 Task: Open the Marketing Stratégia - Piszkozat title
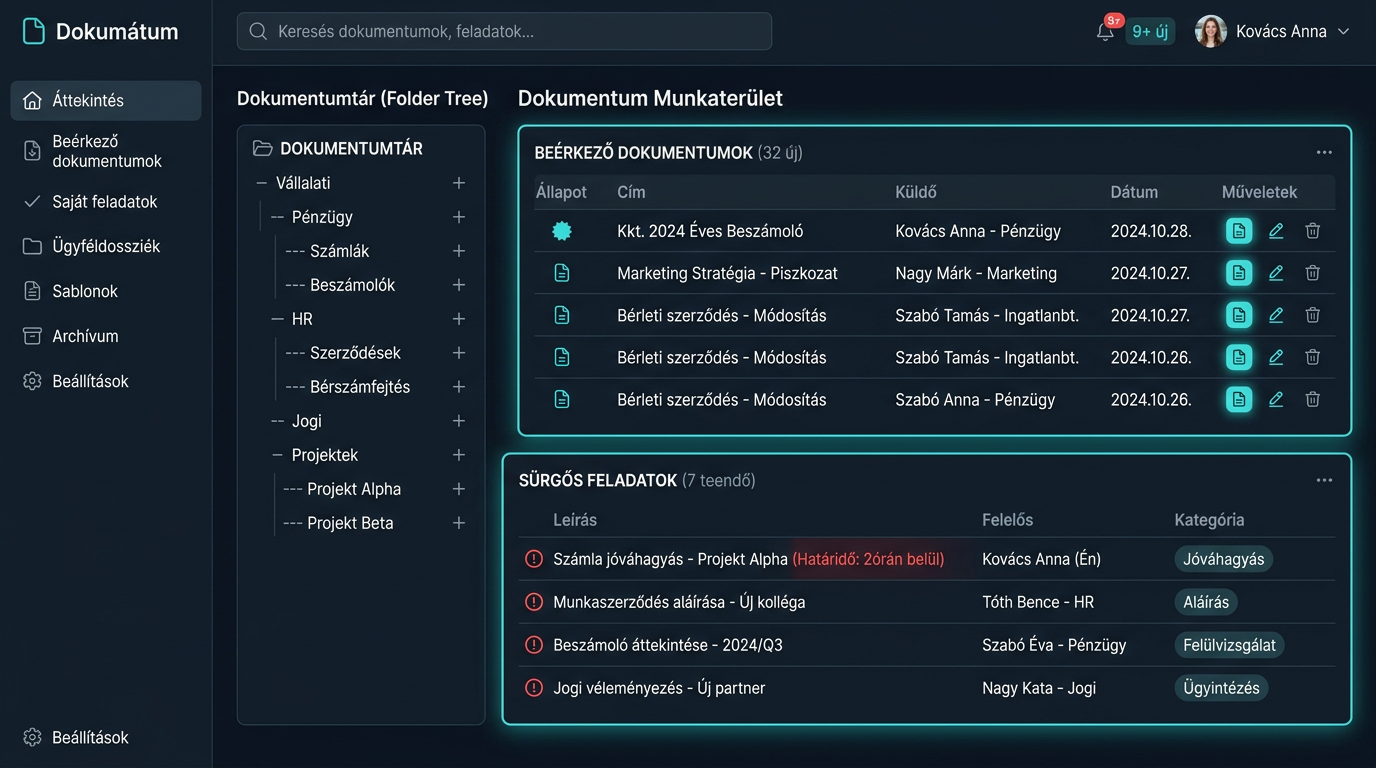(x=727, y=273)
